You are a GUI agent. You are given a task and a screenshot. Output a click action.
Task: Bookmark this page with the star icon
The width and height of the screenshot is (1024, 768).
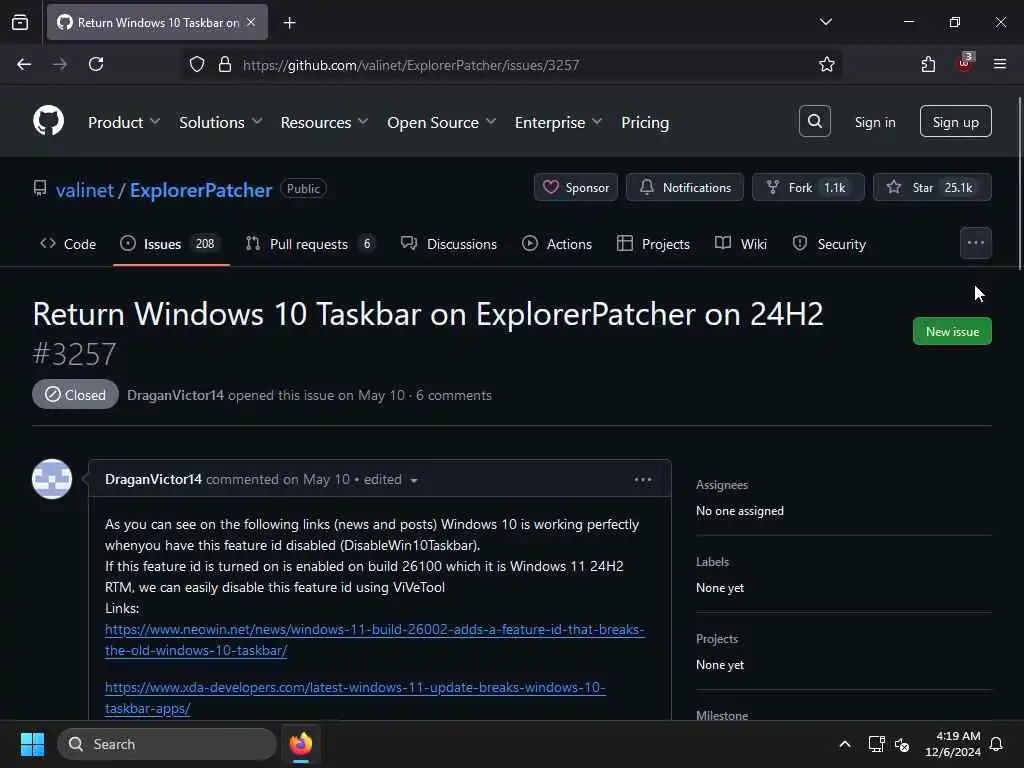point(827,65)
